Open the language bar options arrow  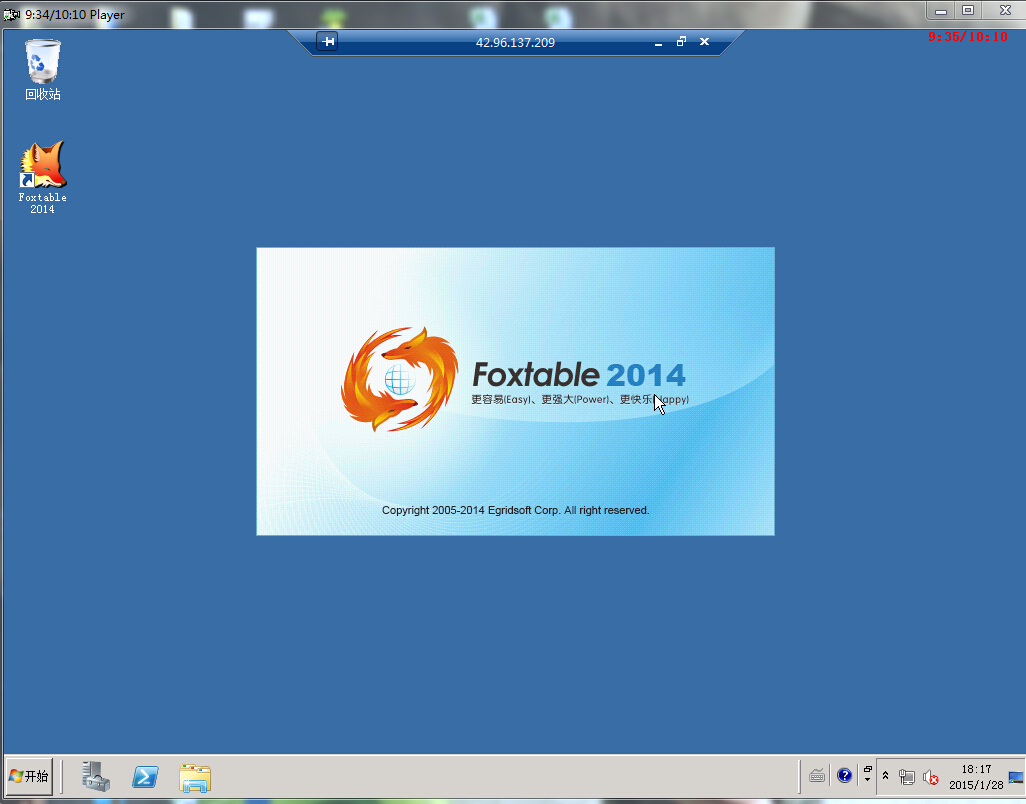(868, 780)
